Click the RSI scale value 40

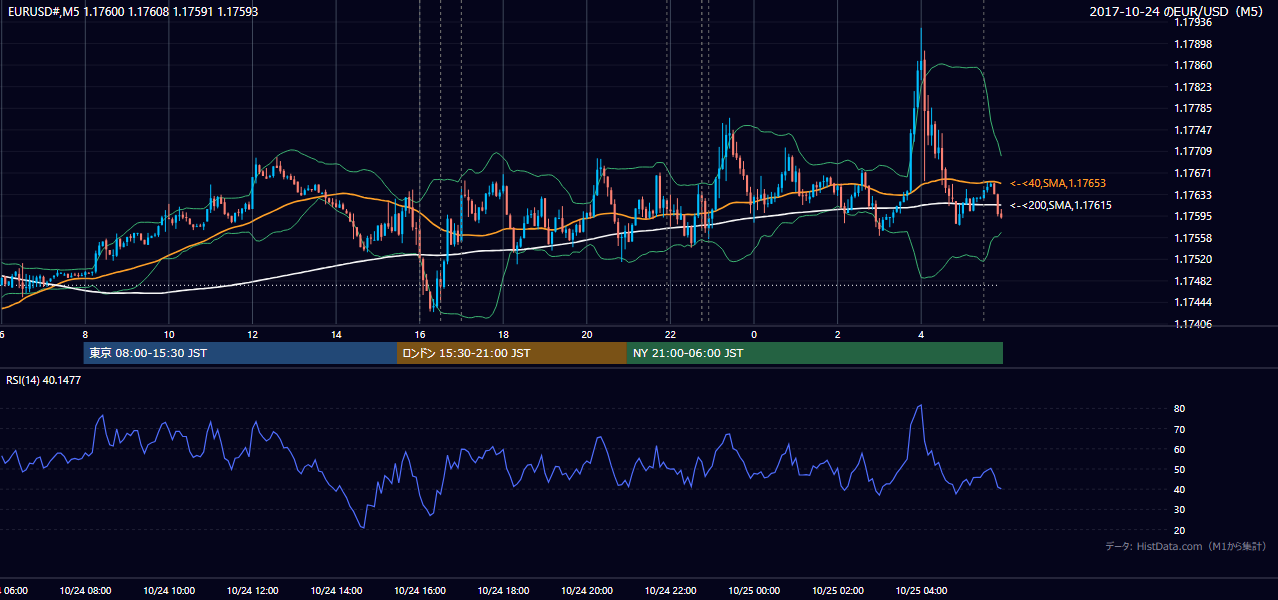tap(1180, 489)
